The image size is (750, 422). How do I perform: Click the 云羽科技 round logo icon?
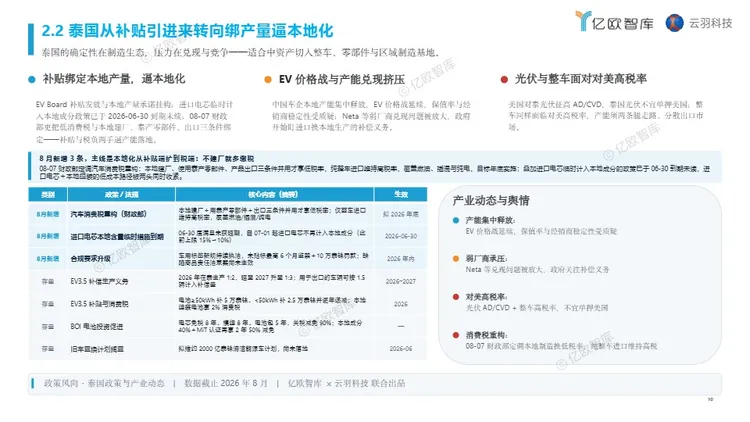click(674, 22)
